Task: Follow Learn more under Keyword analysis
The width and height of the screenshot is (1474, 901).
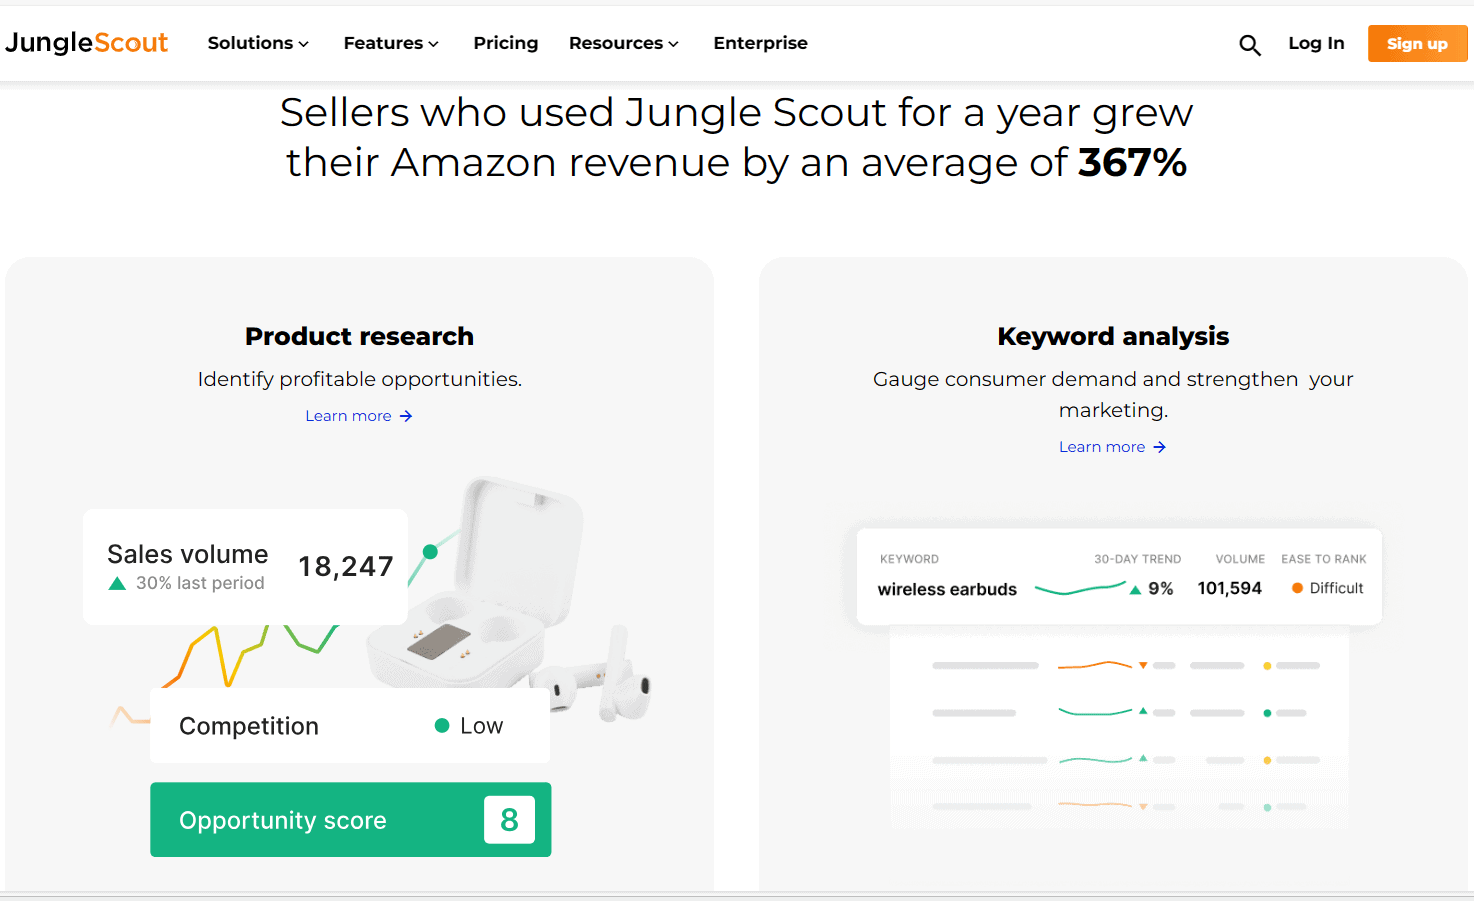Action: pos(1102,447)
